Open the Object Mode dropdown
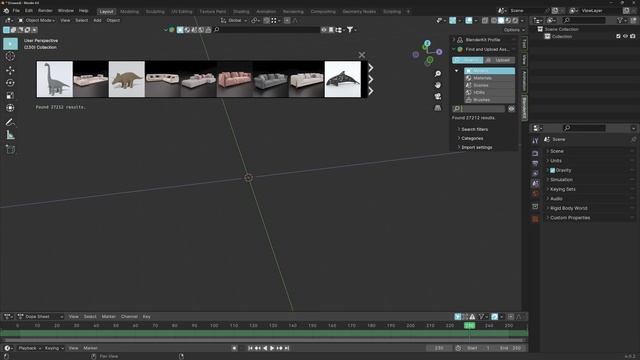 [x=37, y=20]
